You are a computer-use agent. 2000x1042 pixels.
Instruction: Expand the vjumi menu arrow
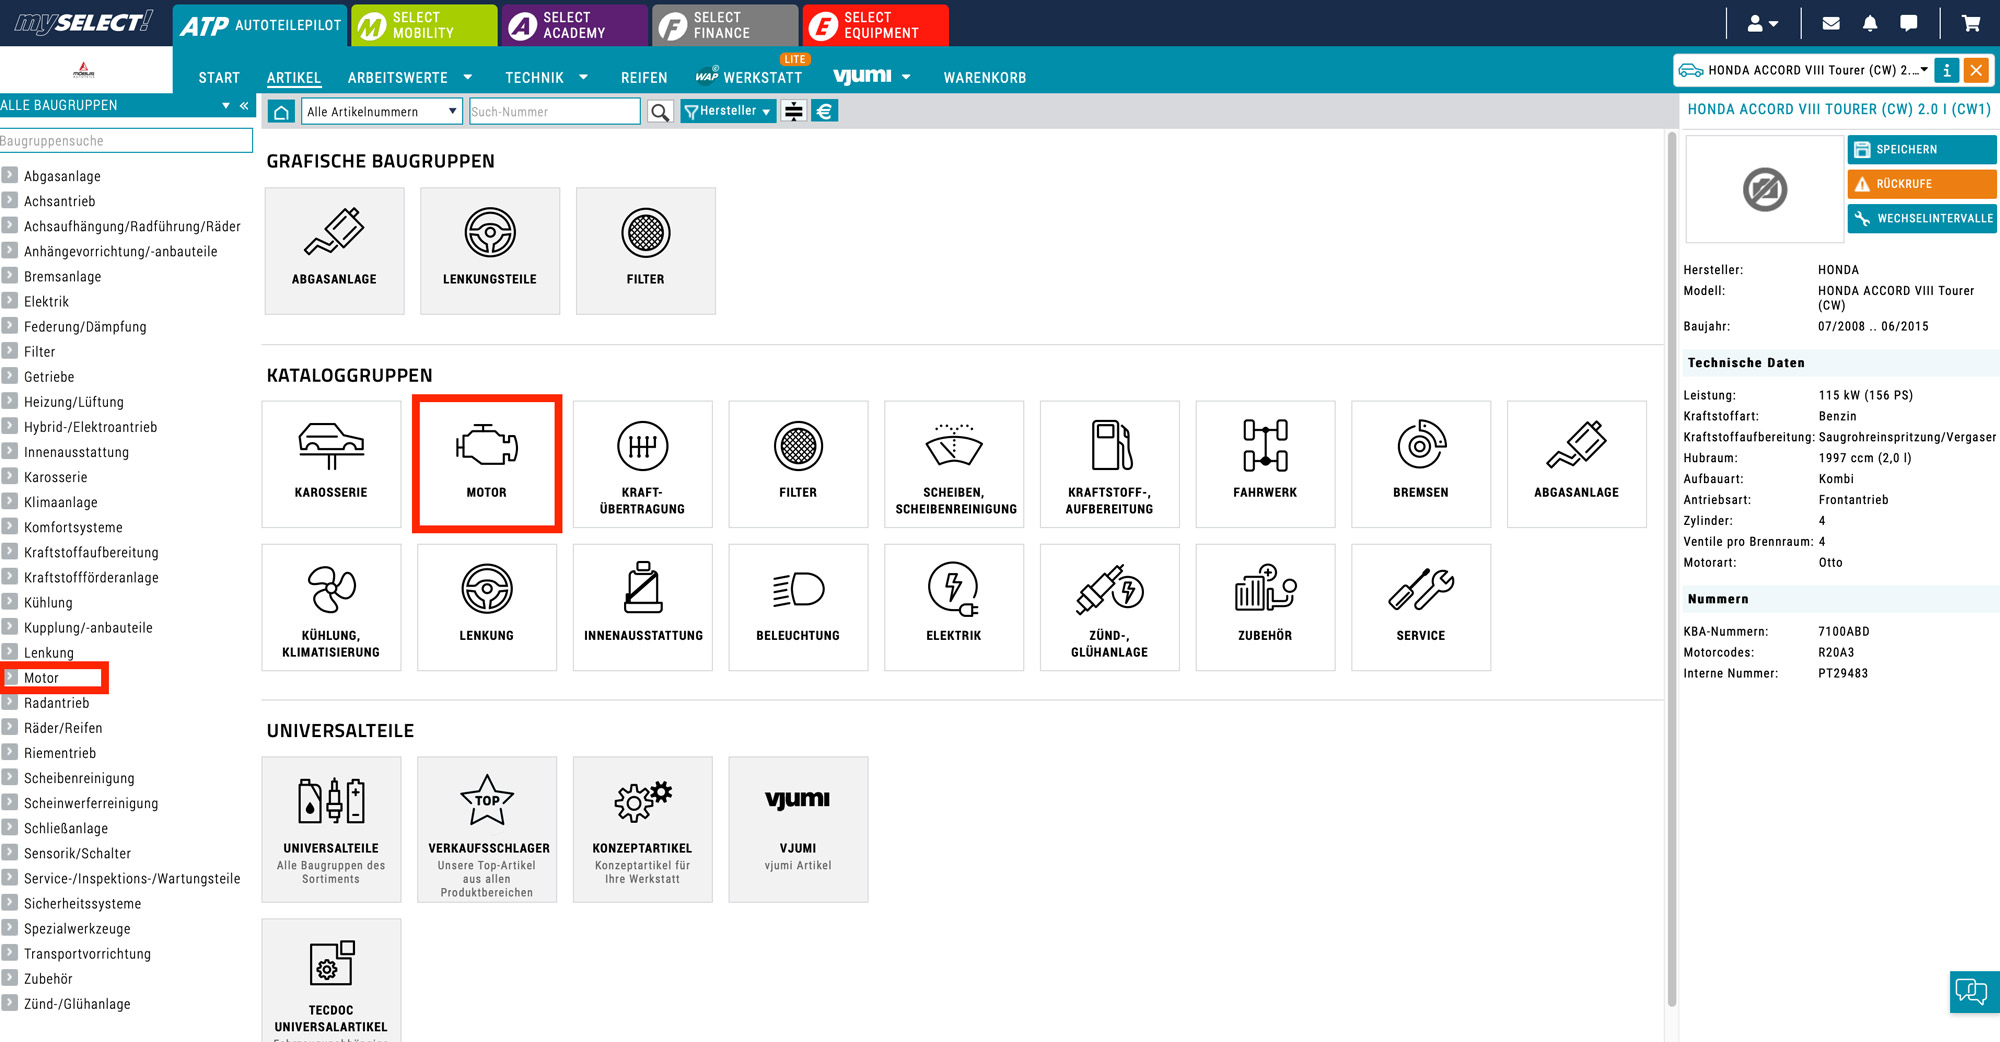906,77
